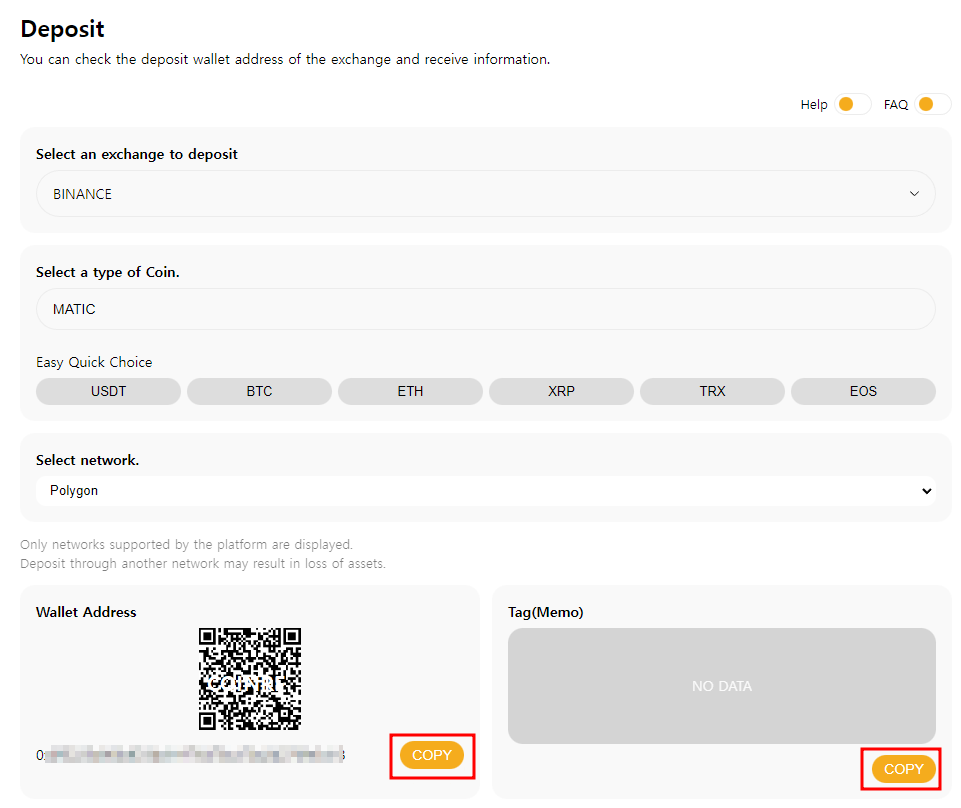Select BTC quick choice
The width and height of the screenshot is (961, 808).
click(x=259, y=391)
